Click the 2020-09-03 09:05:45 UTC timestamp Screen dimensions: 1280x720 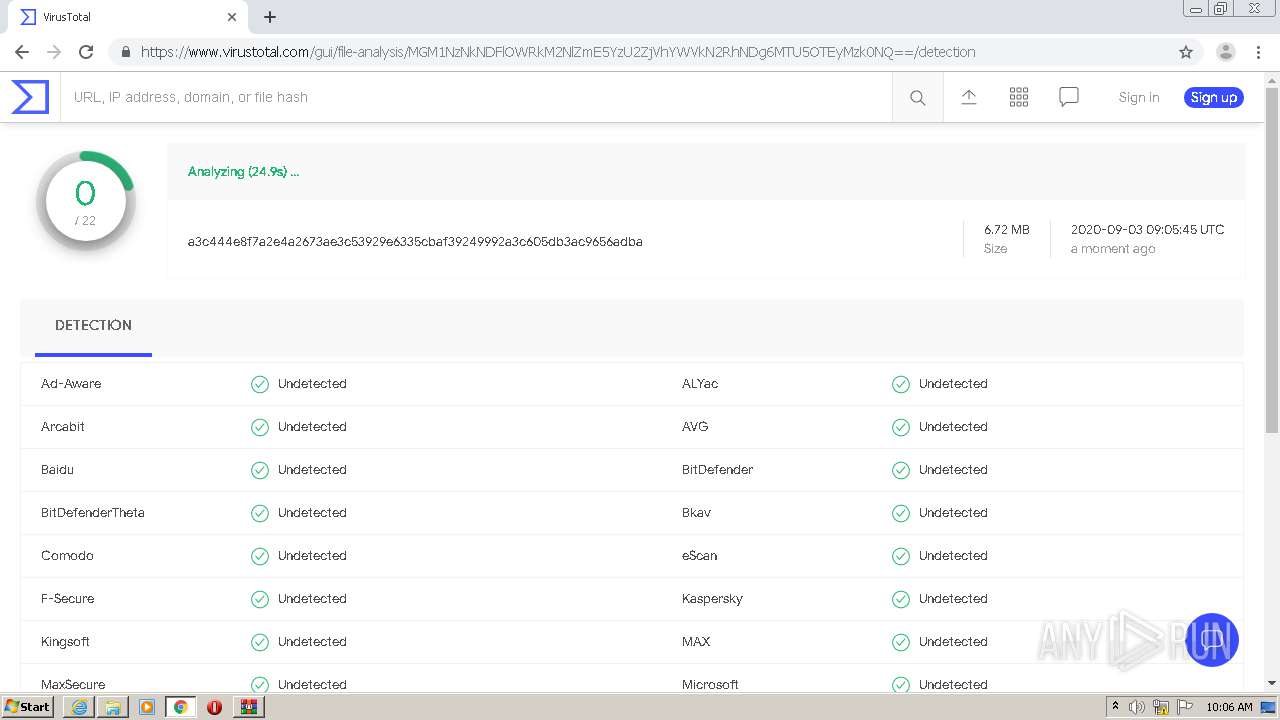coord(1147,229)
